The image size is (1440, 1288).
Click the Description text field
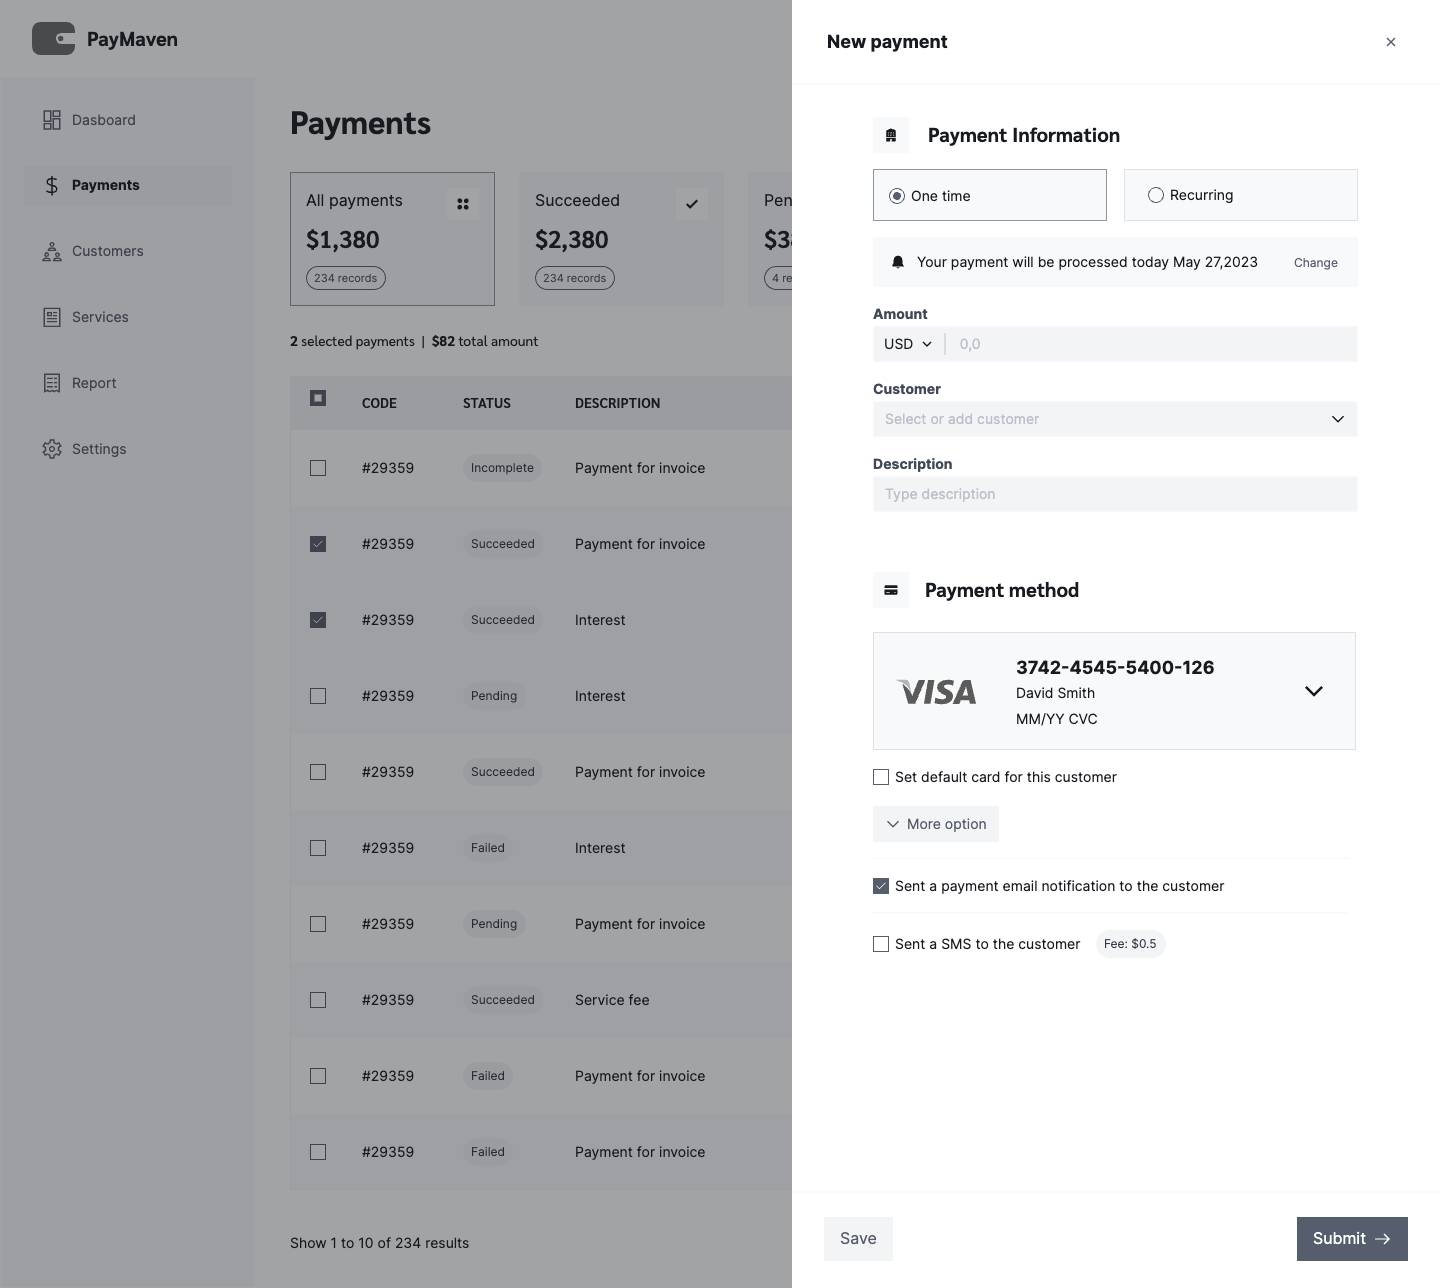(x=1114, y=494)
